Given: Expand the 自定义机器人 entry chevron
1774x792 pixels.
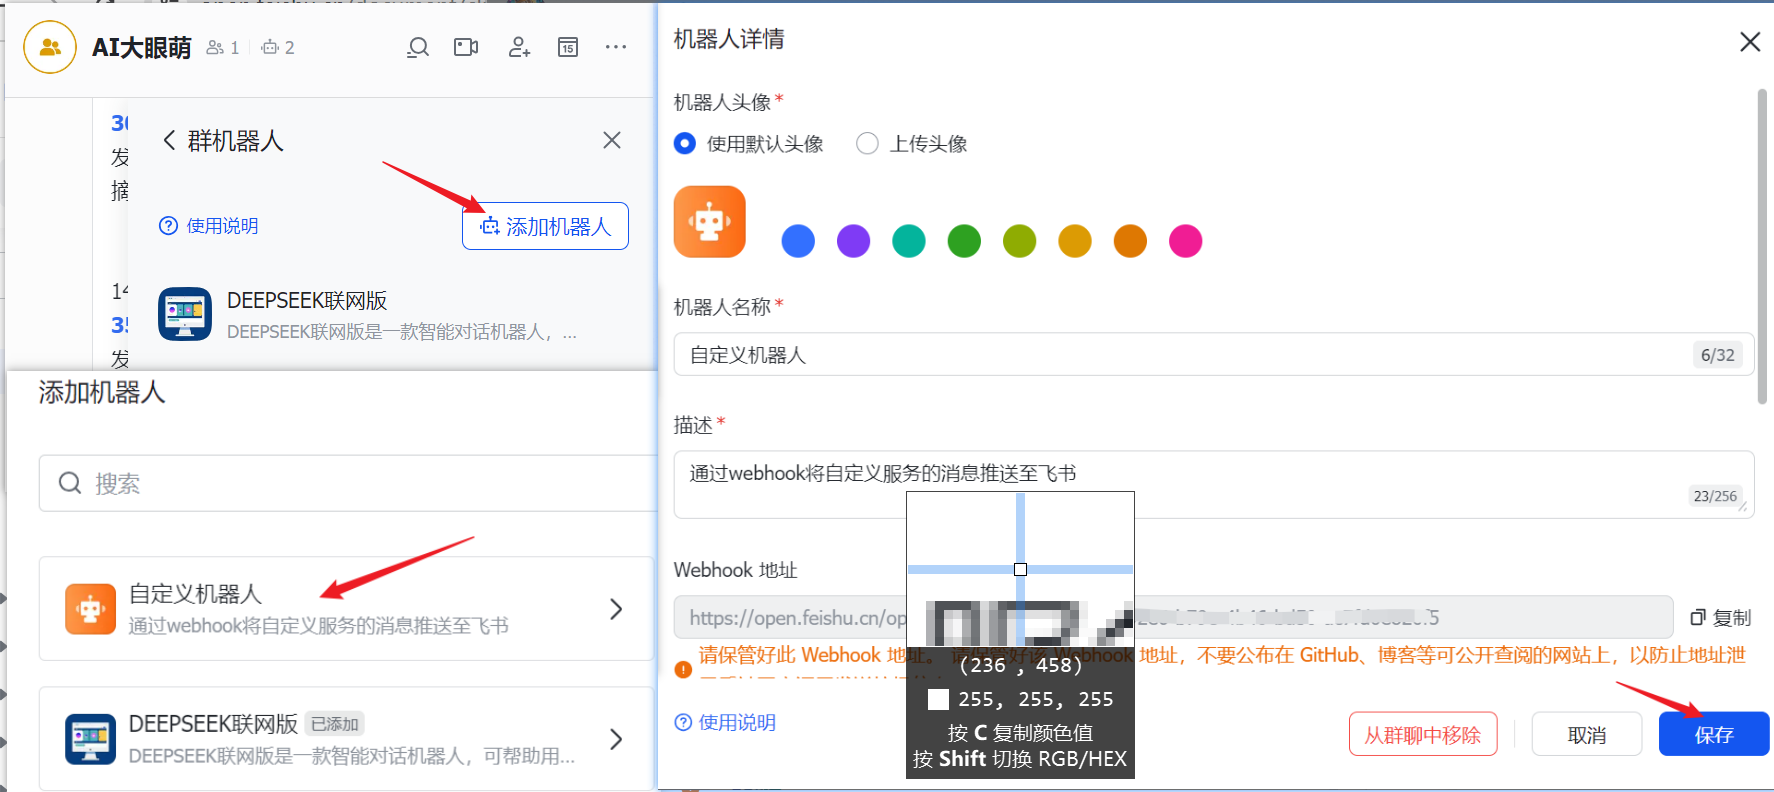Looking at the screenshot, I should [x=616, y=609].
